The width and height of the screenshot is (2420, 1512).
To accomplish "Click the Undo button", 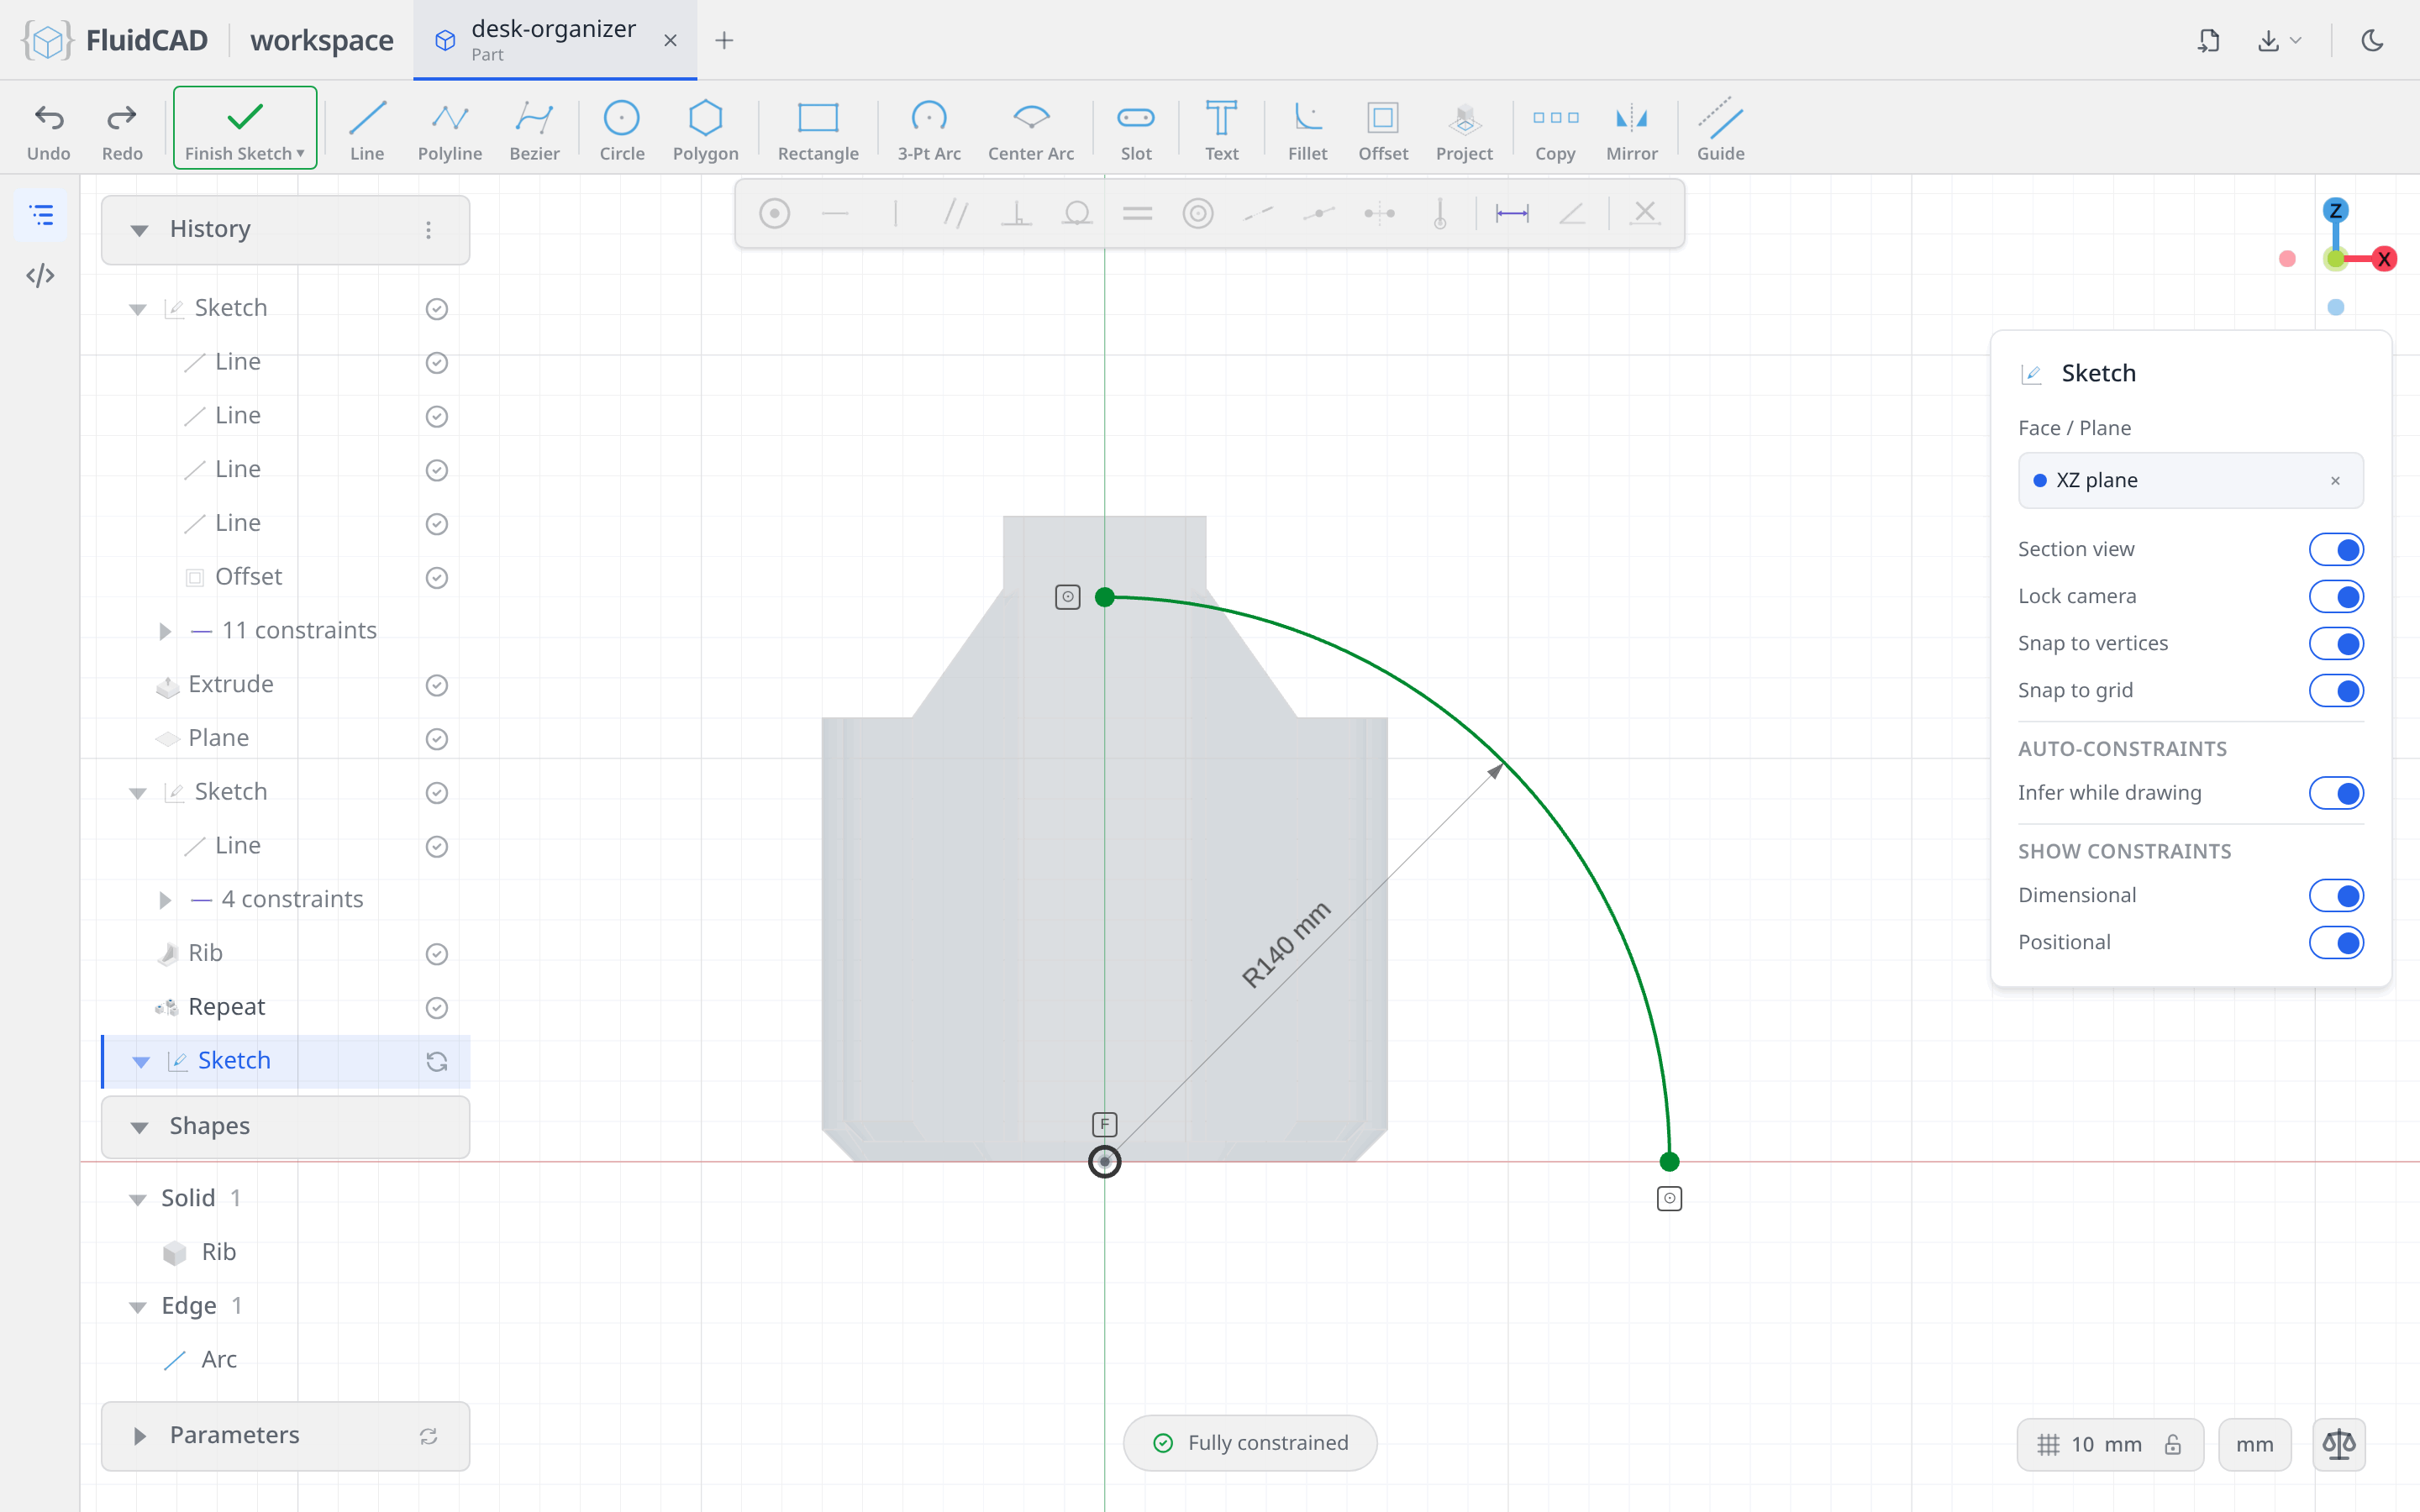I will pos(49,129).
